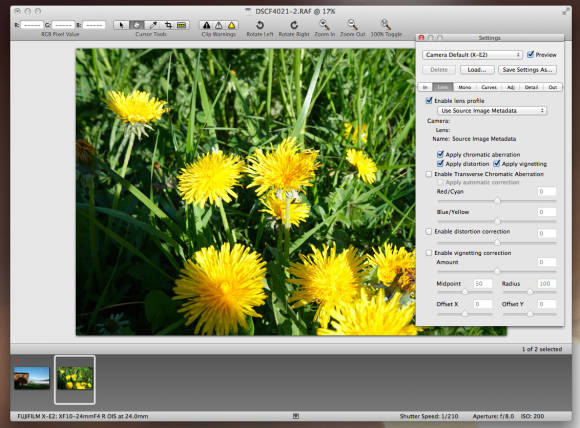This screenshot has width=580, height=428.
Task: Open the Camera Default (X-E2) preset dropdown
Action: (472, 55)
